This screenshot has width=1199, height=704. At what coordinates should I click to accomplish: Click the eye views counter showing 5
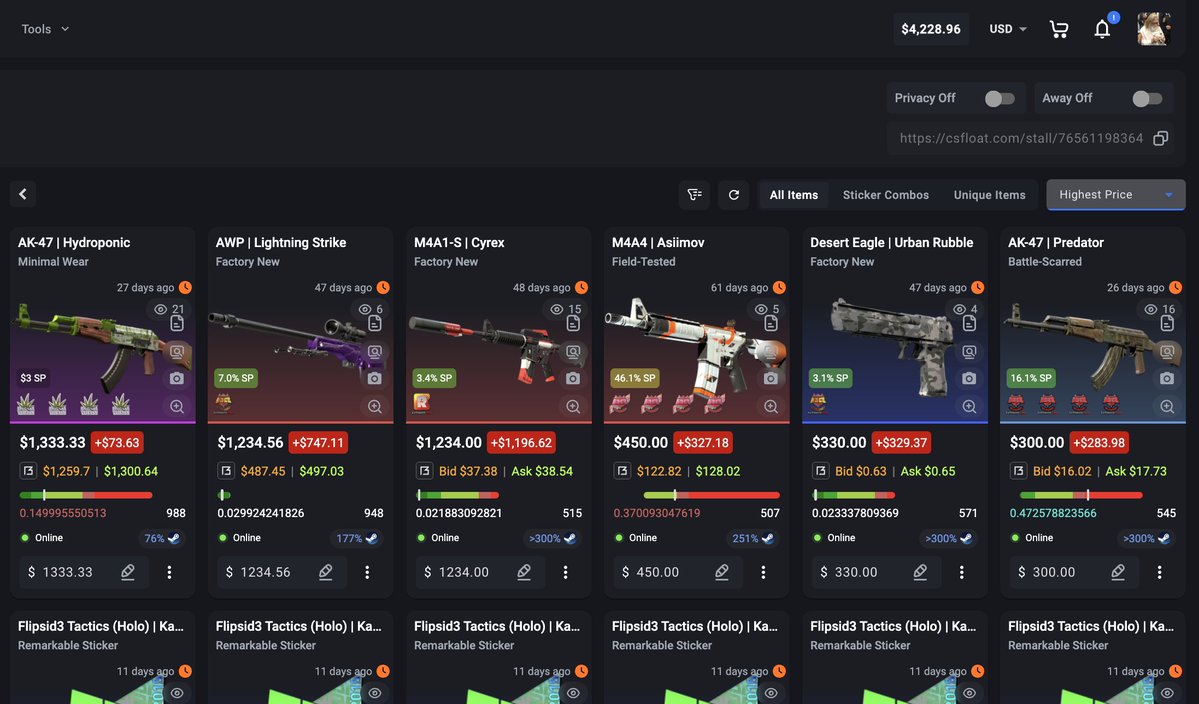pos(767,309)
